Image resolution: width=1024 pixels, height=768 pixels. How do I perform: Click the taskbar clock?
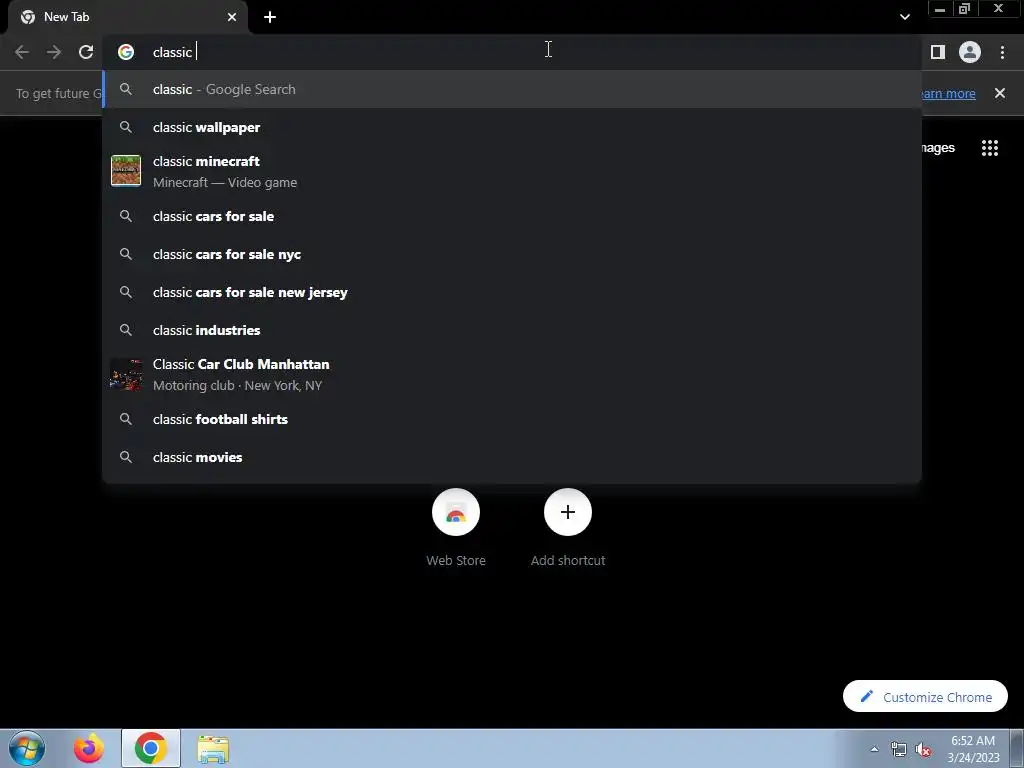pyautogui.click(x=973, y=749)
